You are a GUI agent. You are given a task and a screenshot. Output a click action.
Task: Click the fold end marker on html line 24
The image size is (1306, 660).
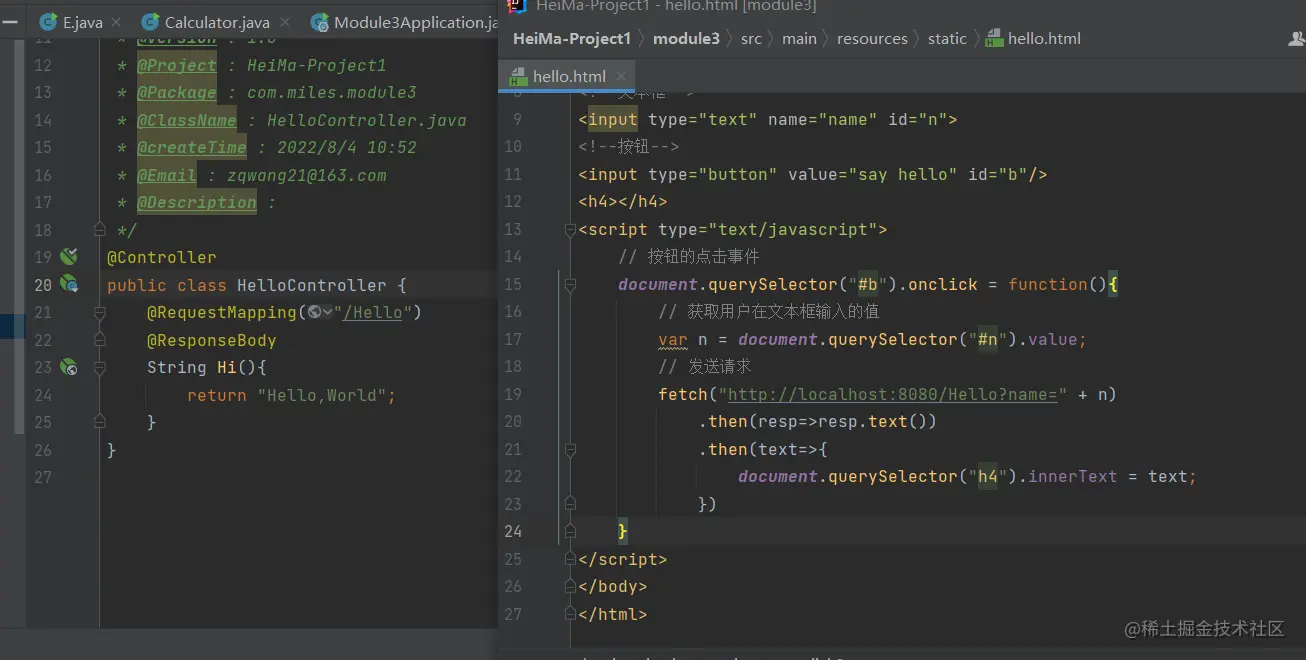[x=570, y=532]
